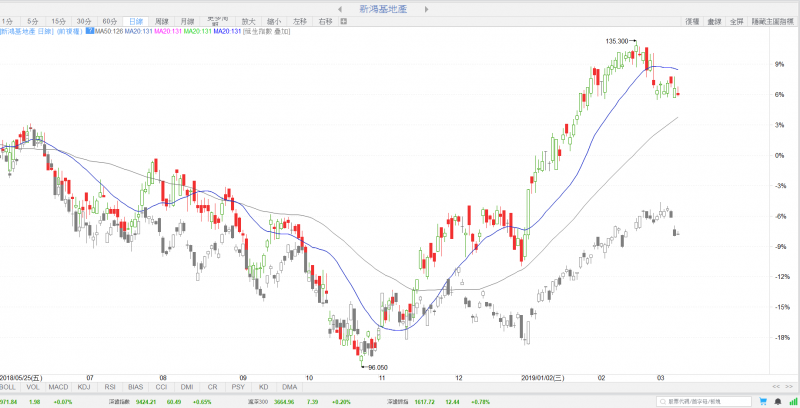This screenshot has width=800, height=408.
Task: Click the 畫線 draw line button
Action: point(714,21)
